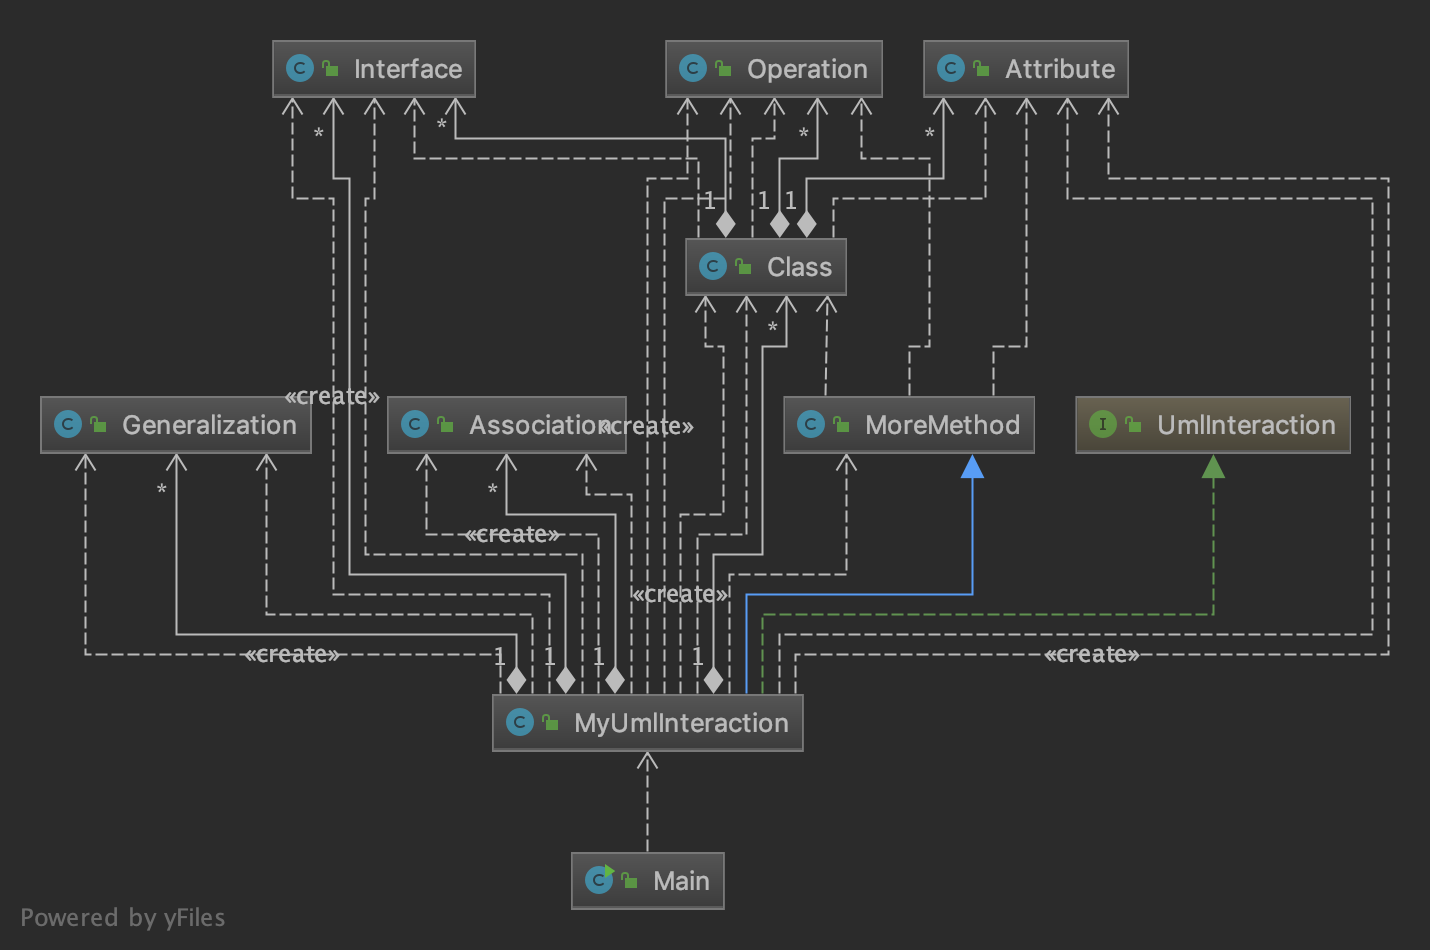1430x950 pixels.
Task: Click the public access icon on Class
Action: pos(743,266)
